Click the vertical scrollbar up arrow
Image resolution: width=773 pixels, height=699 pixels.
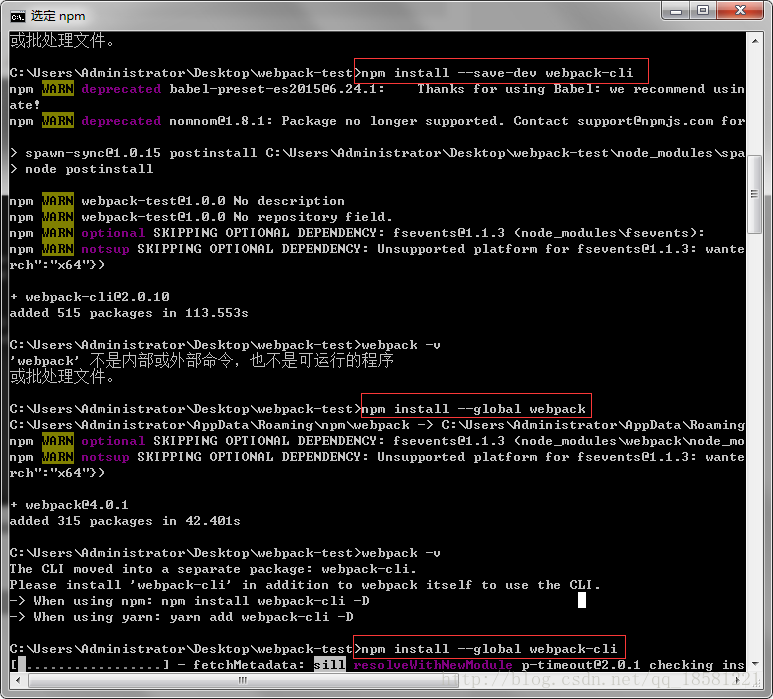[755, 41]
